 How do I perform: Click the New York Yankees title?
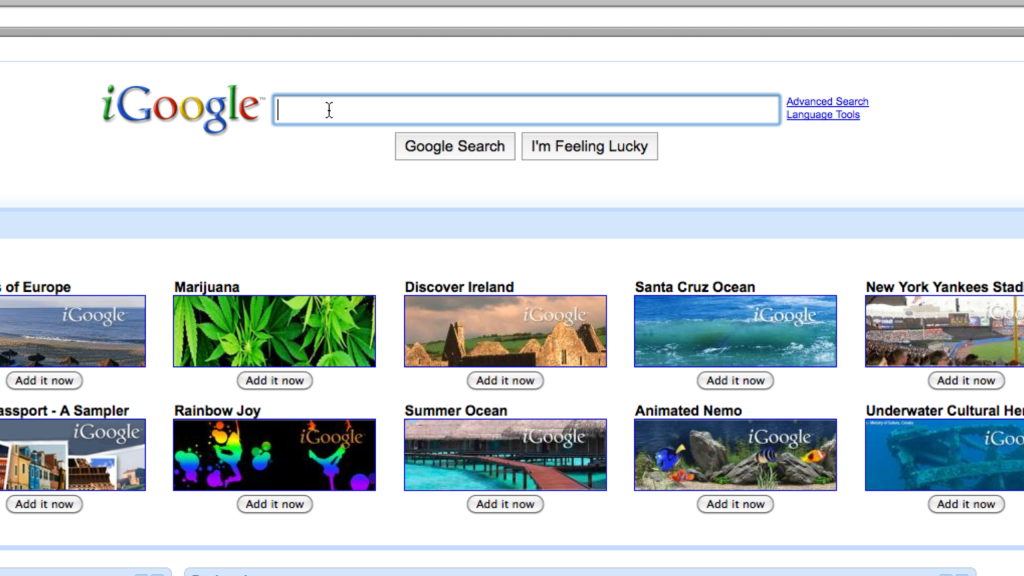point(944,287)
